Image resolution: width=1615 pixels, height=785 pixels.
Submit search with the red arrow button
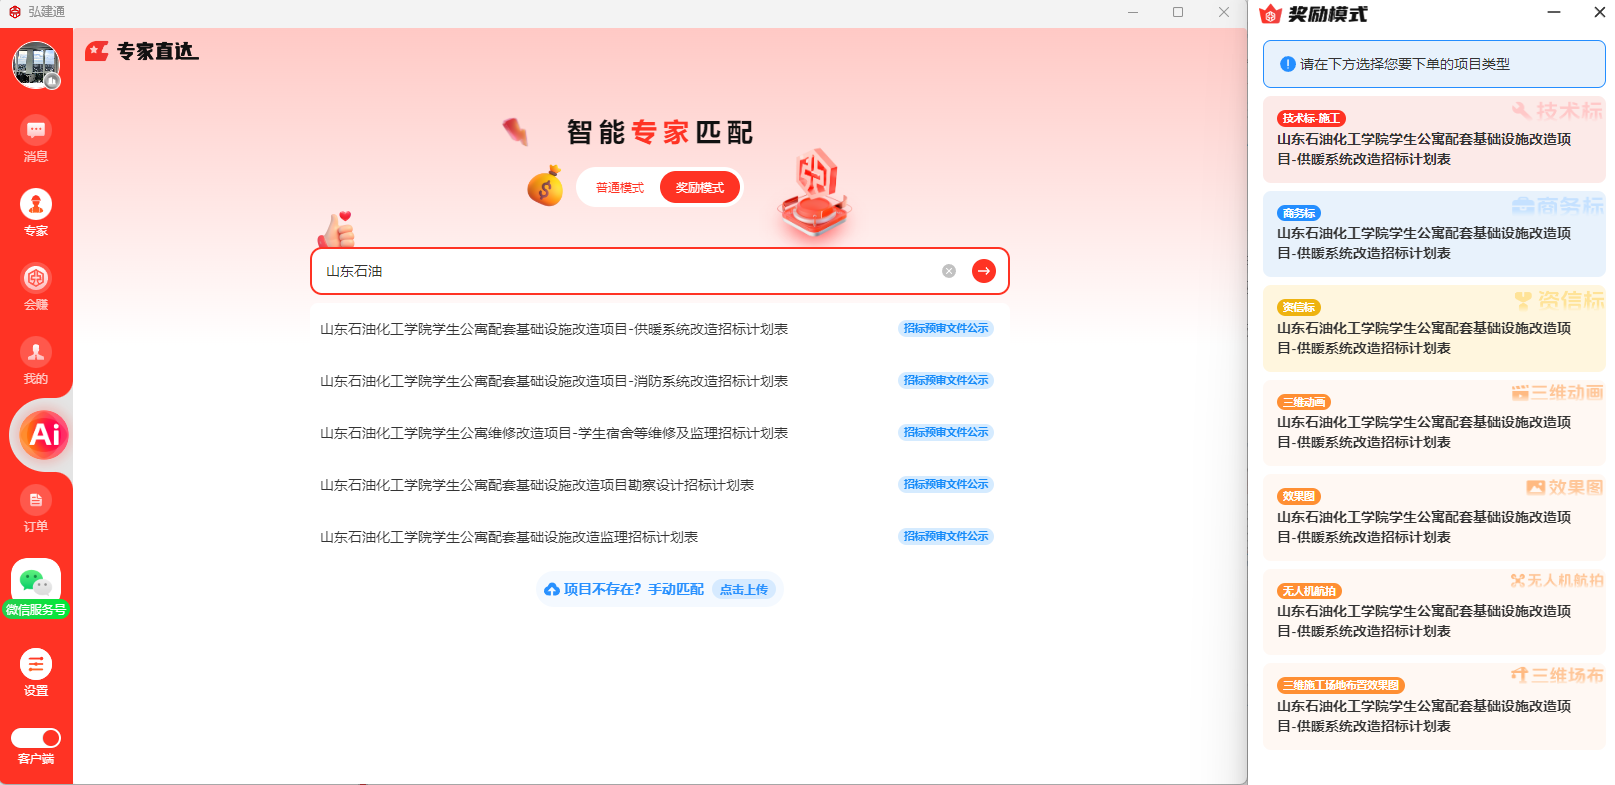point(984,271)
